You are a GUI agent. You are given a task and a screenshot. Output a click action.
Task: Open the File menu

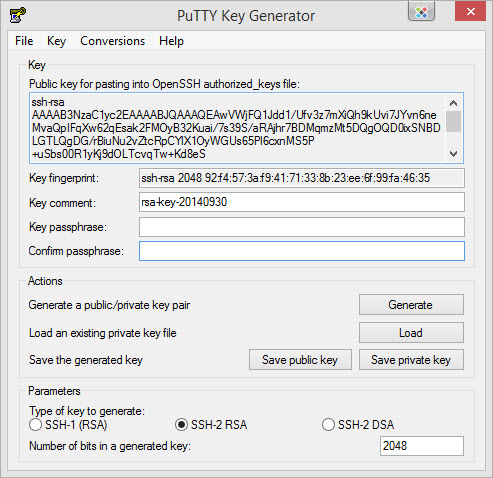click(x=24, y=41)
